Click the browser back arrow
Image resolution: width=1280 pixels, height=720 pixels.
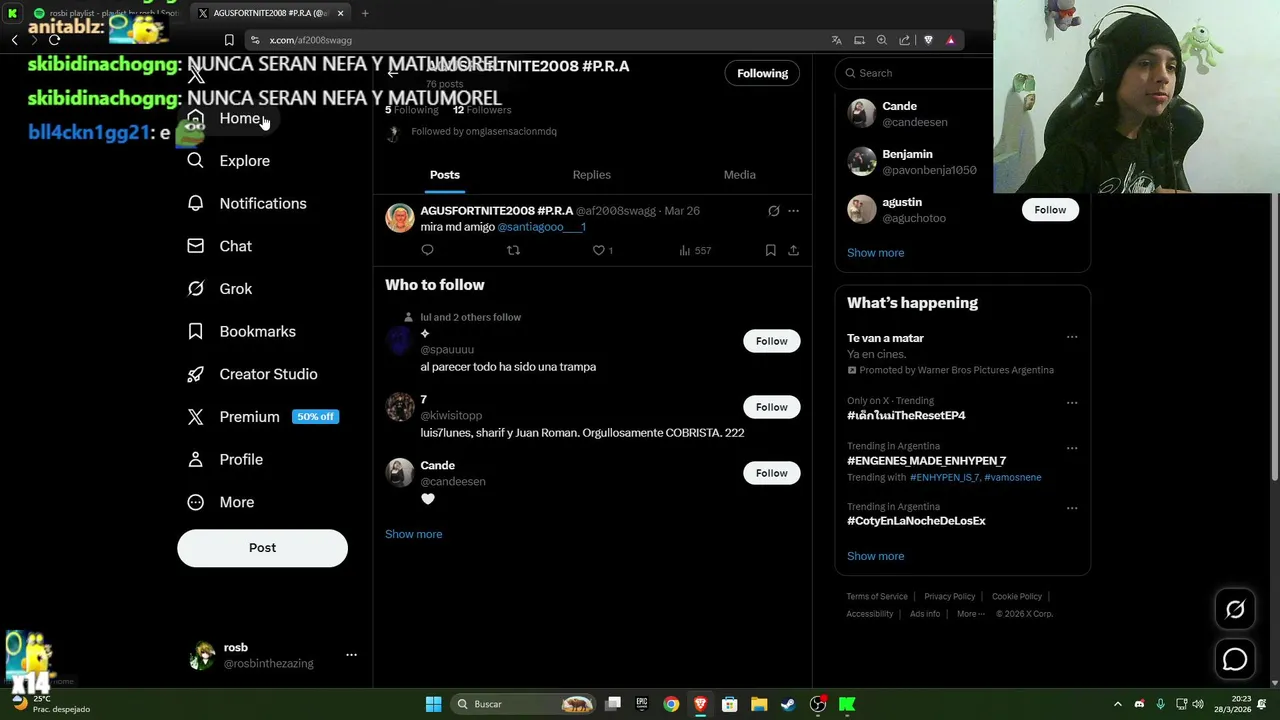tap(14, 40)
